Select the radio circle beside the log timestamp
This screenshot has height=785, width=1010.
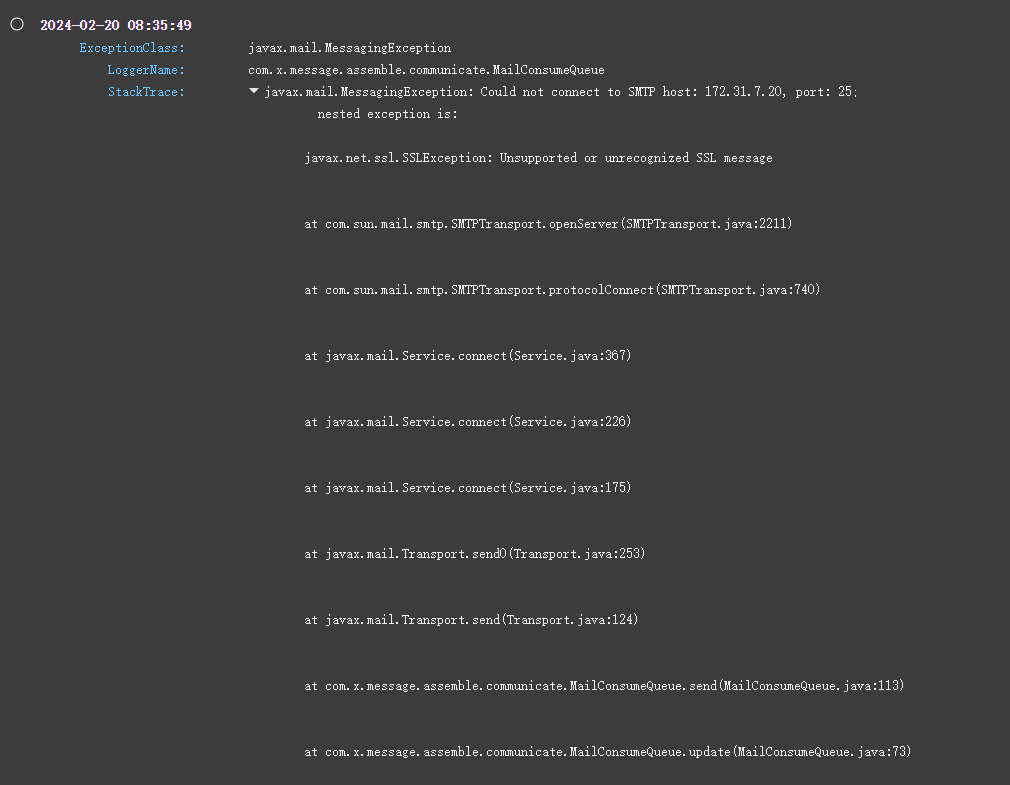coord(17,24)
